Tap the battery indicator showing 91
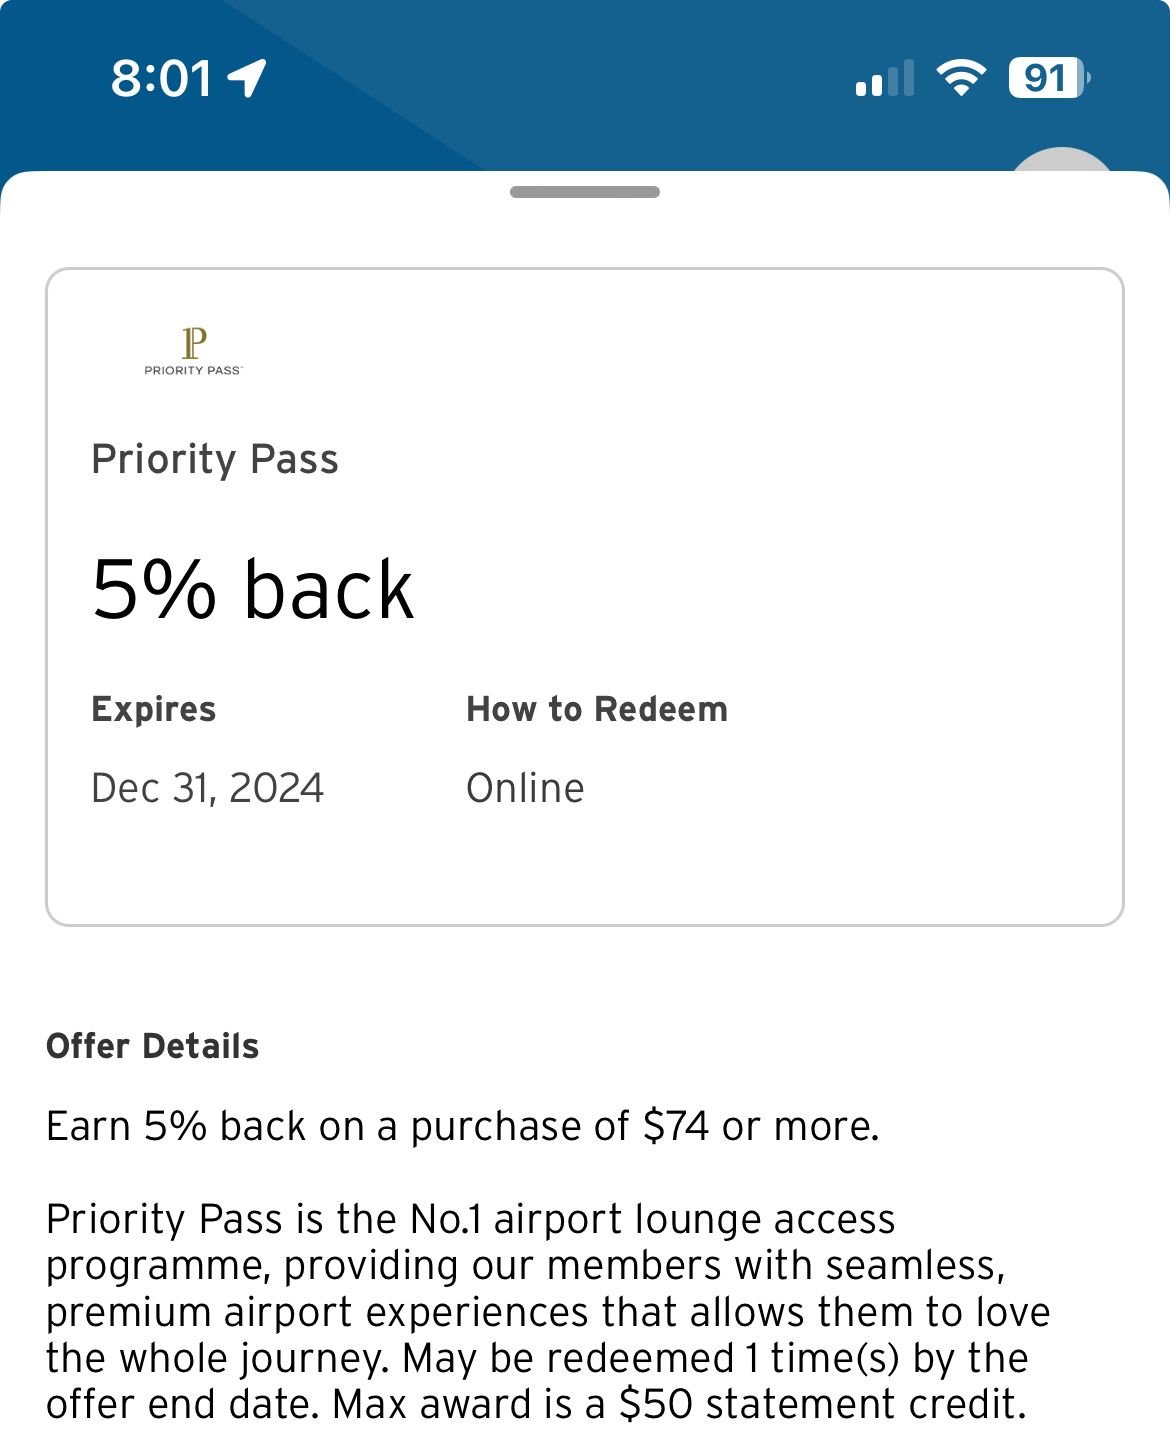This screenshot has height=1437, width=1170. pyautogui.click(x=1047, y=78)
